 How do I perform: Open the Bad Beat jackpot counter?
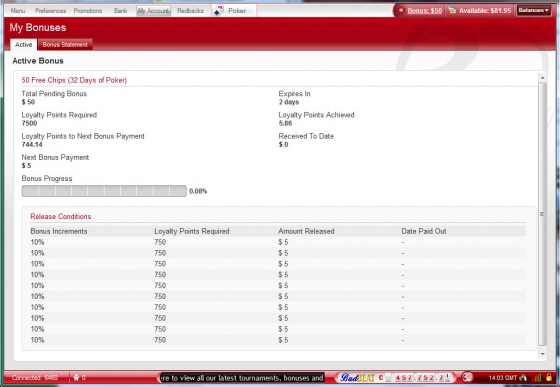tap(394, 377)
